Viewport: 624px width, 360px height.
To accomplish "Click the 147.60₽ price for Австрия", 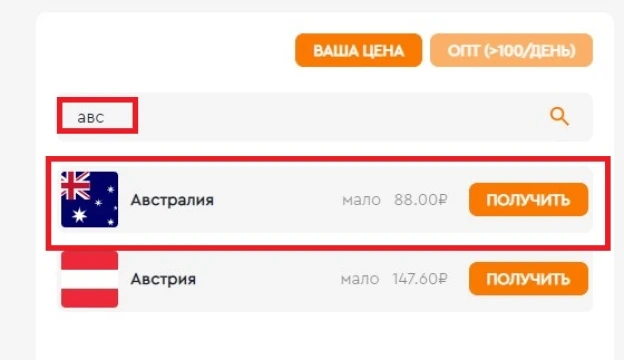I will pyautogui.click(x=420, y=279).
